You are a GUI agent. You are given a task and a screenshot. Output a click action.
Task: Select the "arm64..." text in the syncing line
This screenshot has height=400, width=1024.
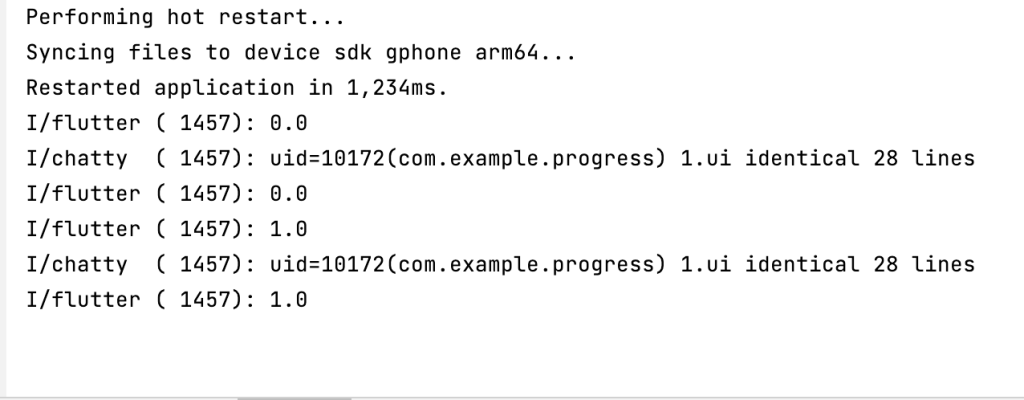point(526,53)
